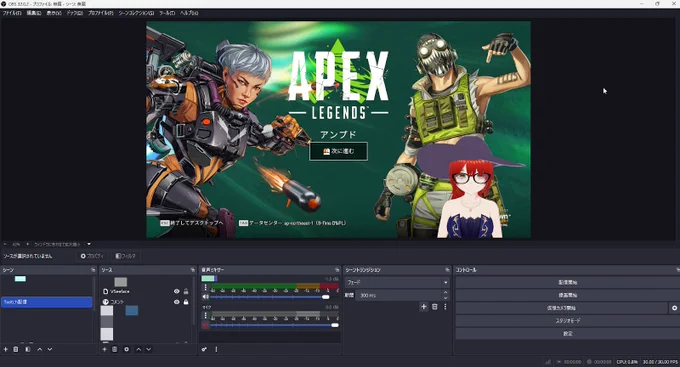Click スタジオモード (Studio Mode) button
The image size is (680, 367).
568,321
